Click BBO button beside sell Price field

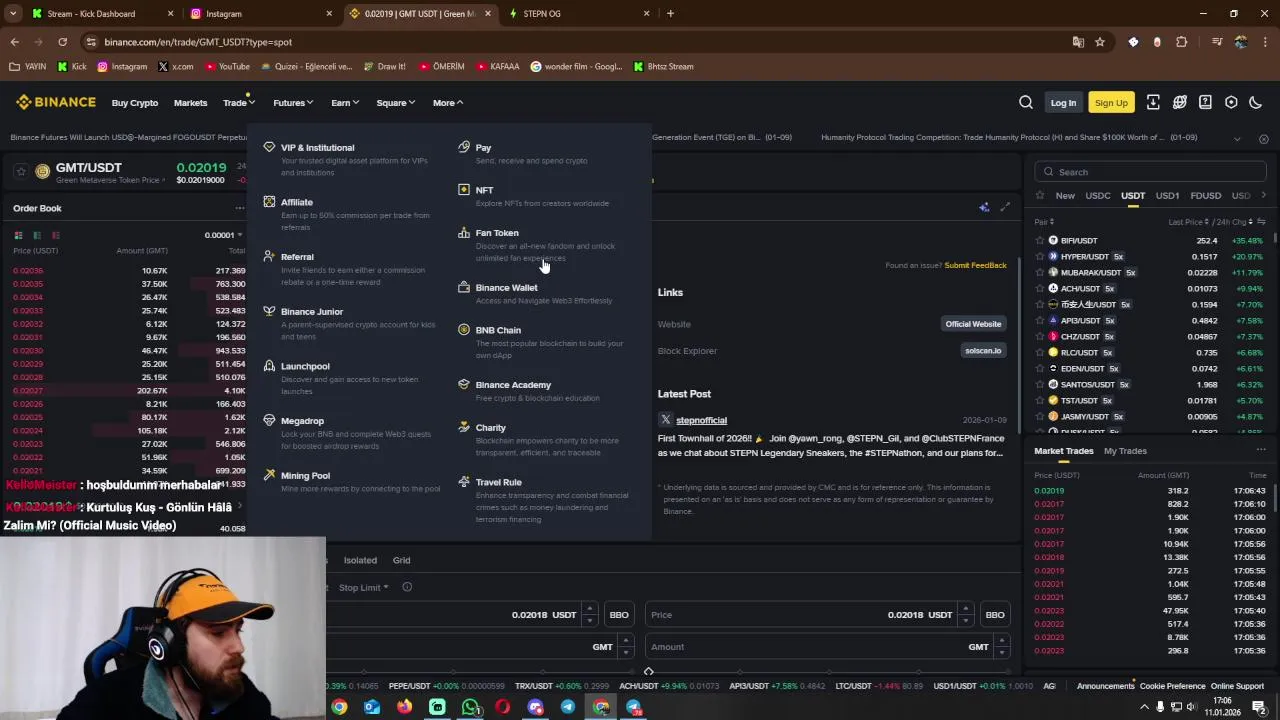click(994, 615)
